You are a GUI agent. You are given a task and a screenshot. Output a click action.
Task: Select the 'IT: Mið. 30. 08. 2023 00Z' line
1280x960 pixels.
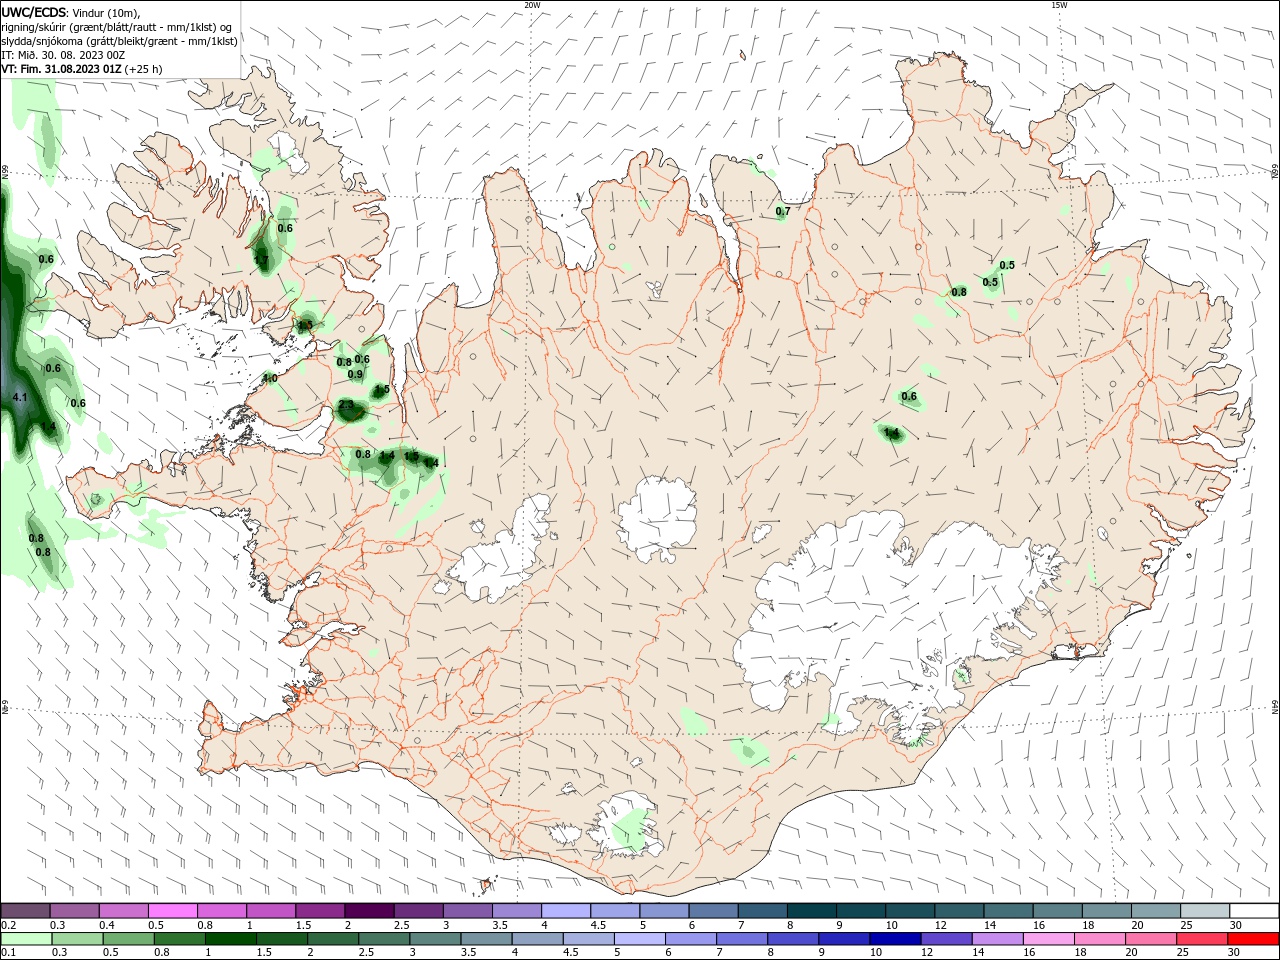click(63, 55)
